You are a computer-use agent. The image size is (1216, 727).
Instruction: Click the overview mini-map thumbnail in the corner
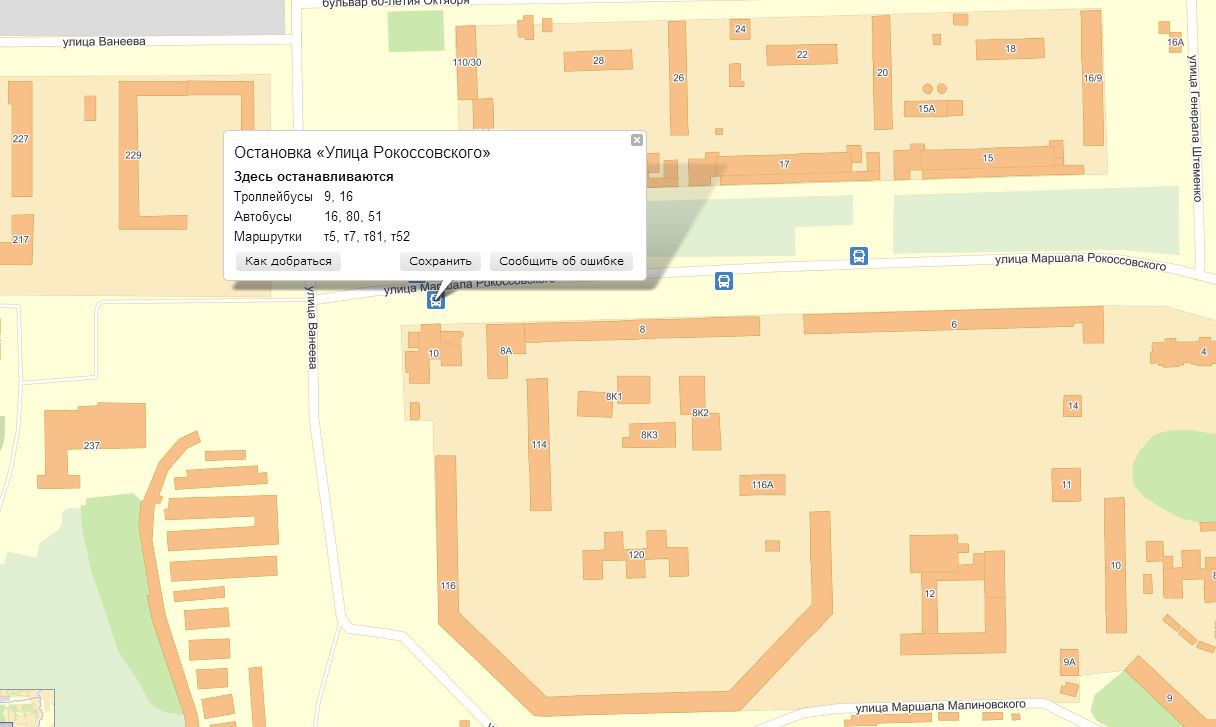[27, 708]
